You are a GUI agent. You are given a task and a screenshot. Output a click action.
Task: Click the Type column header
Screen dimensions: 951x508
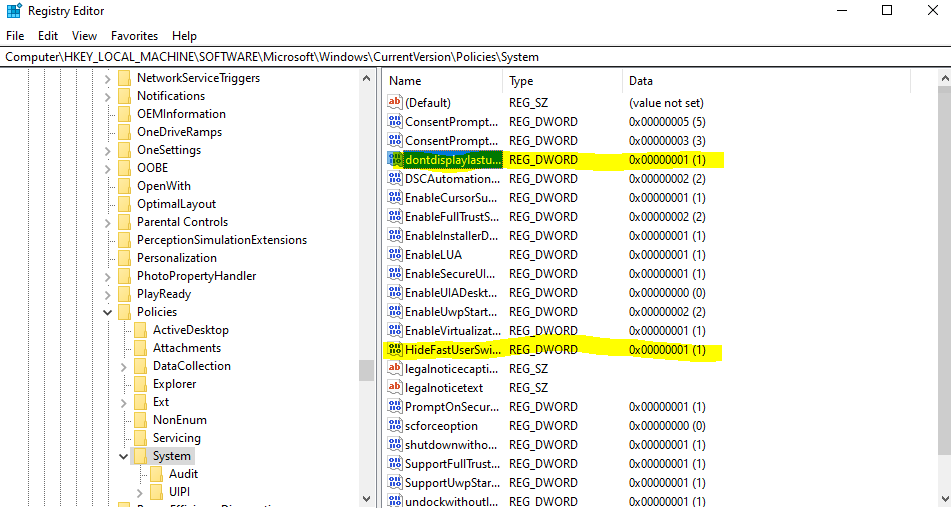(x=563, y=81)
